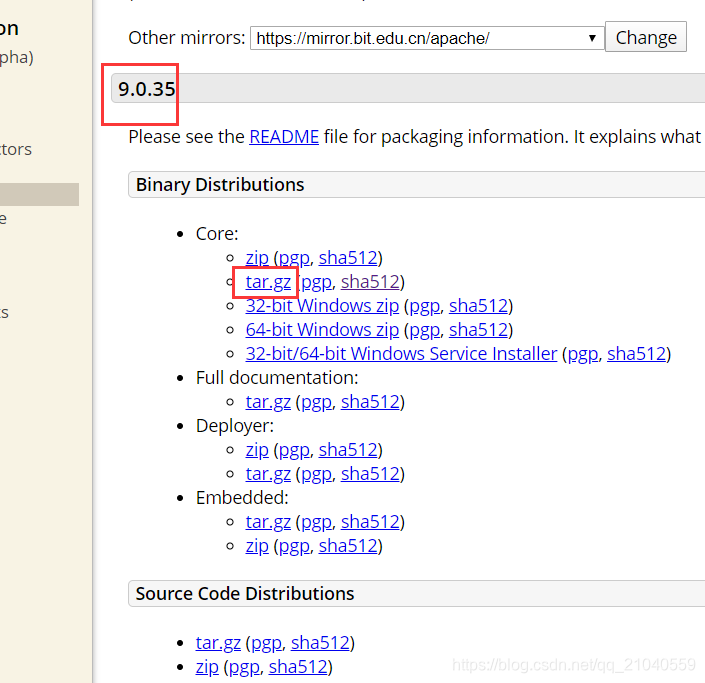Open sha512 for 64-bit Windows zip
Viewport: 705px width, 683px height.
coord(478,330)
